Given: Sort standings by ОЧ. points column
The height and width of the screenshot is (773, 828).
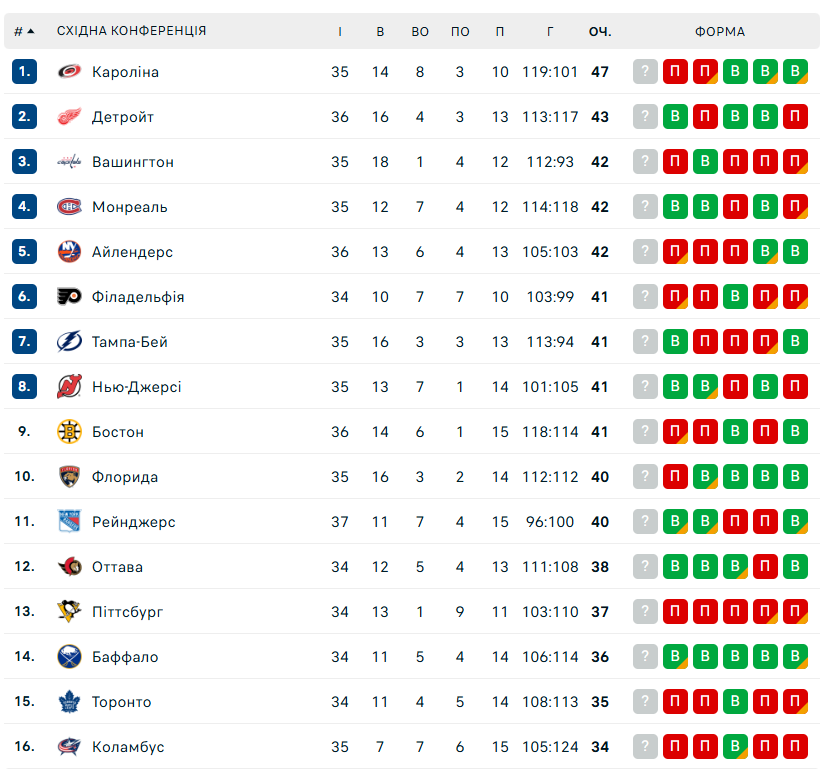Looking at the screenshot, I should [600, 31].
